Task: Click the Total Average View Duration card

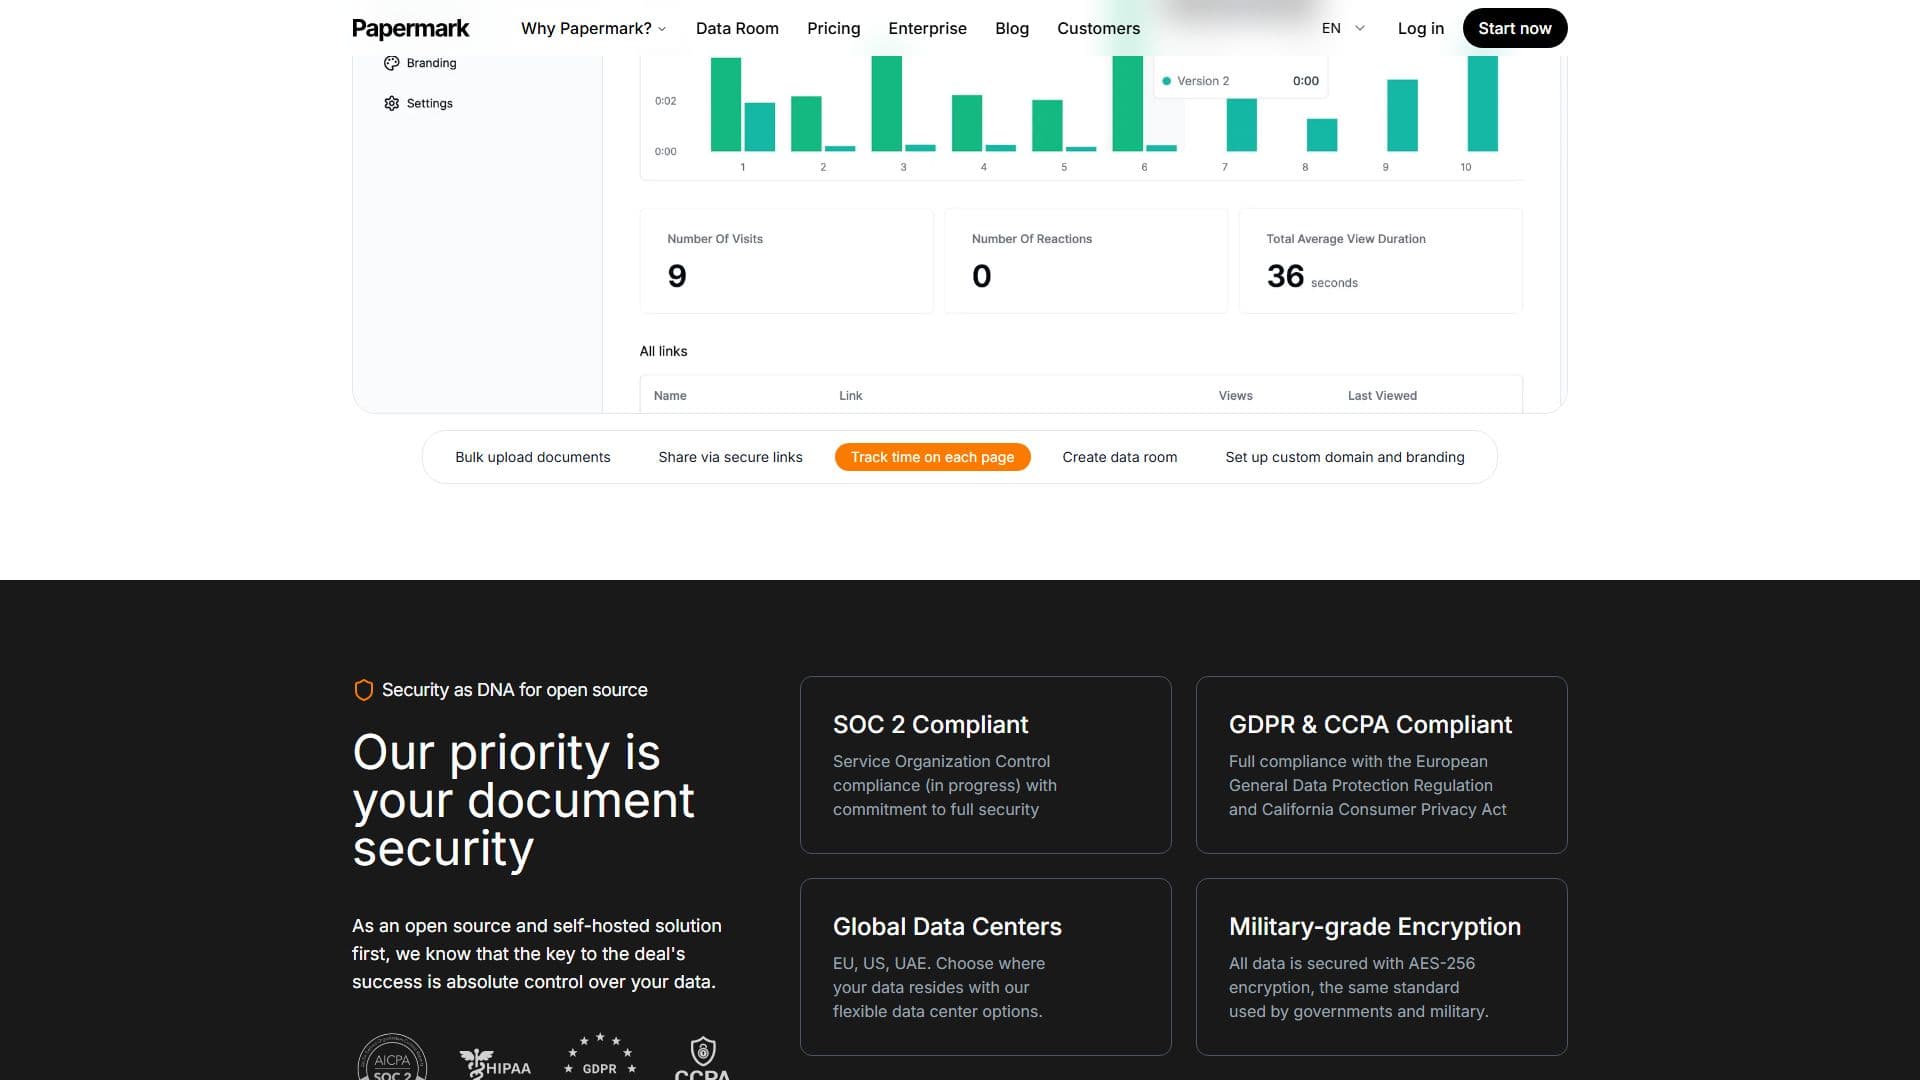Action: coord(1380,261)
